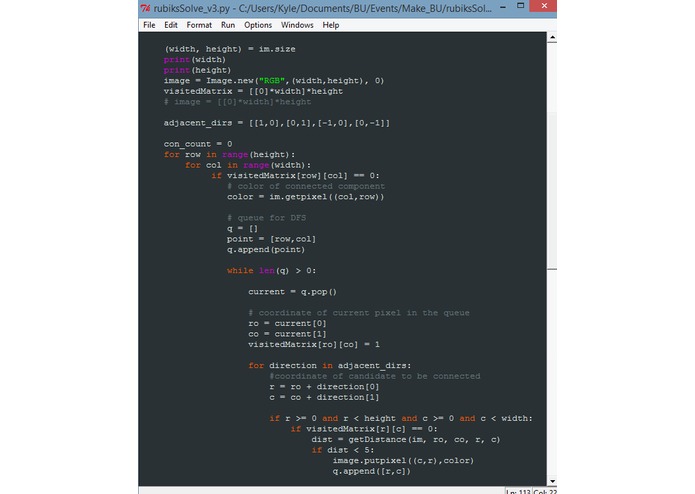Click the "for direction in adjacent_dirs:" line
Viewport: 695px width, 494px height.
point(329,366)
